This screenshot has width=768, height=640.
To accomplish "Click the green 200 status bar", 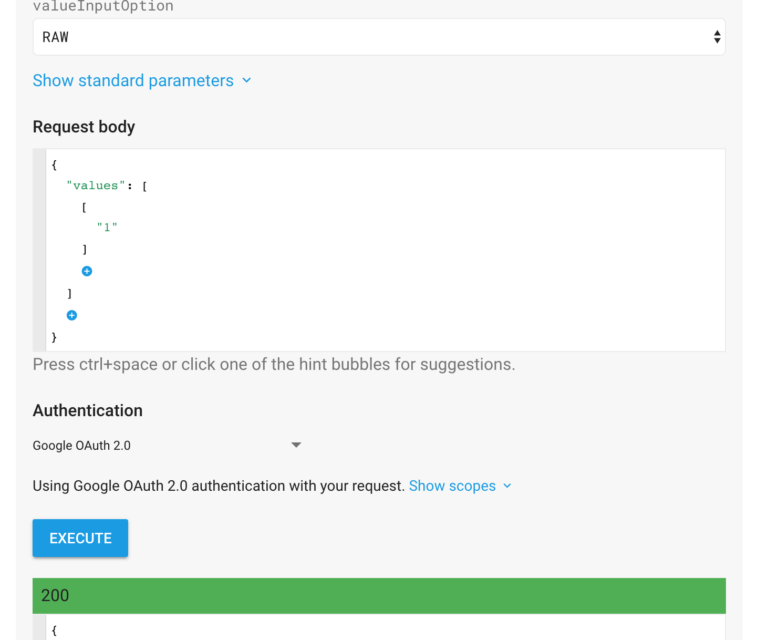I will pos(379,595).
